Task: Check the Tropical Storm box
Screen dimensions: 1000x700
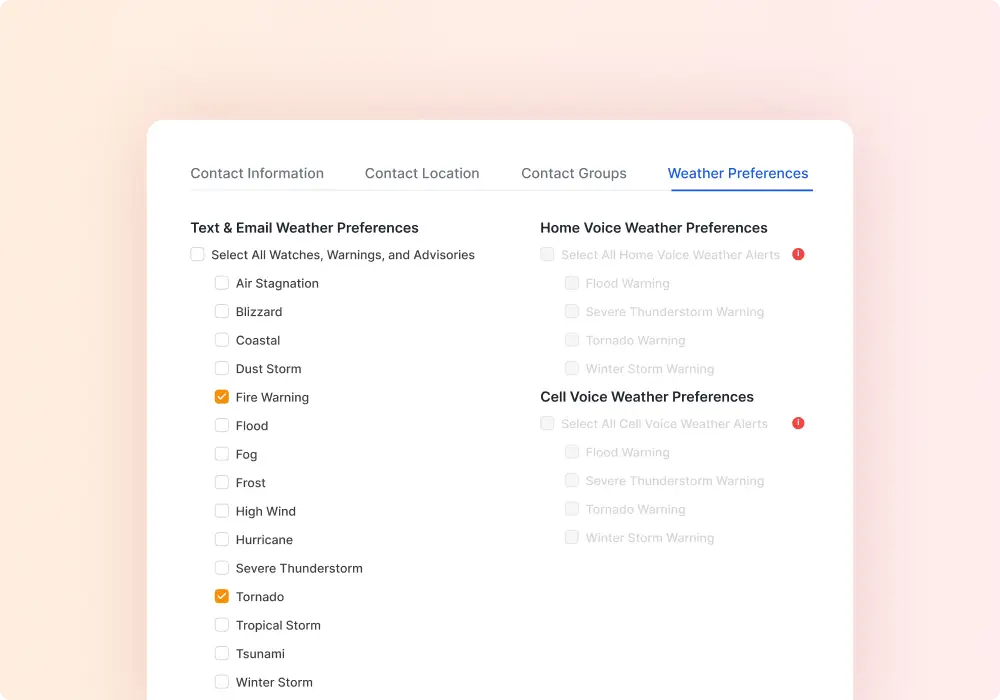Action: 222,625
